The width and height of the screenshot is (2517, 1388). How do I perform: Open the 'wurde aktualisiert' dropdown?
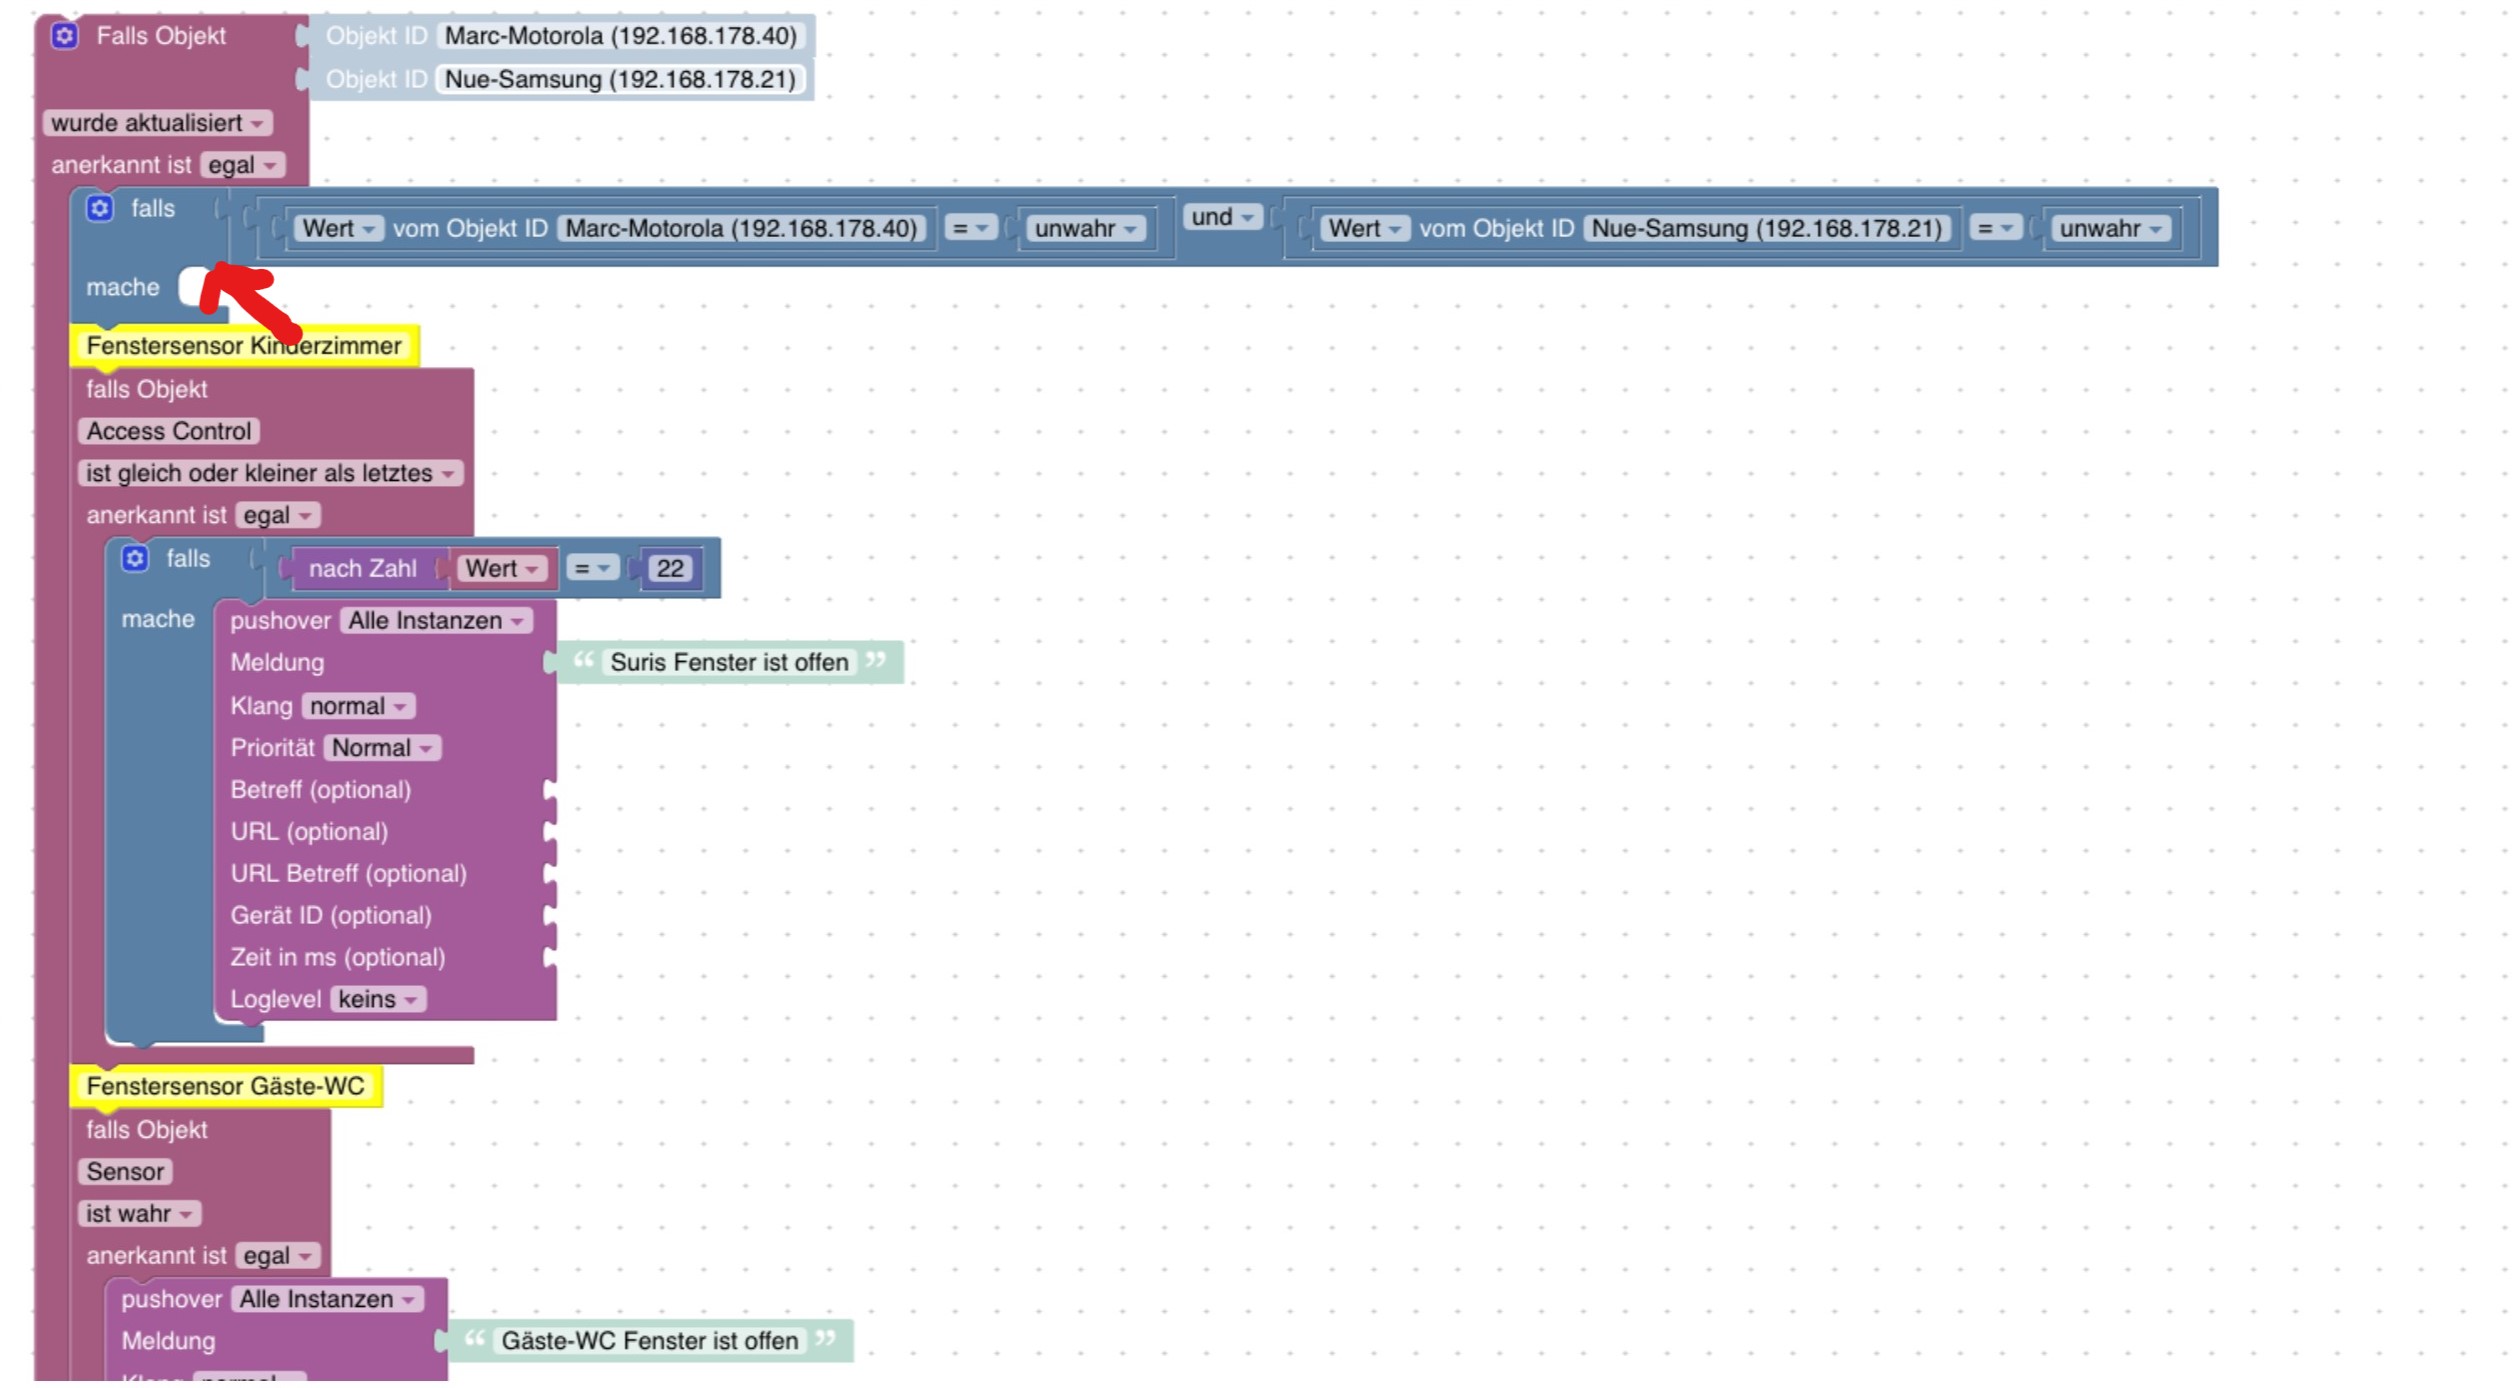pyautogui.click(x=158, y=123)
